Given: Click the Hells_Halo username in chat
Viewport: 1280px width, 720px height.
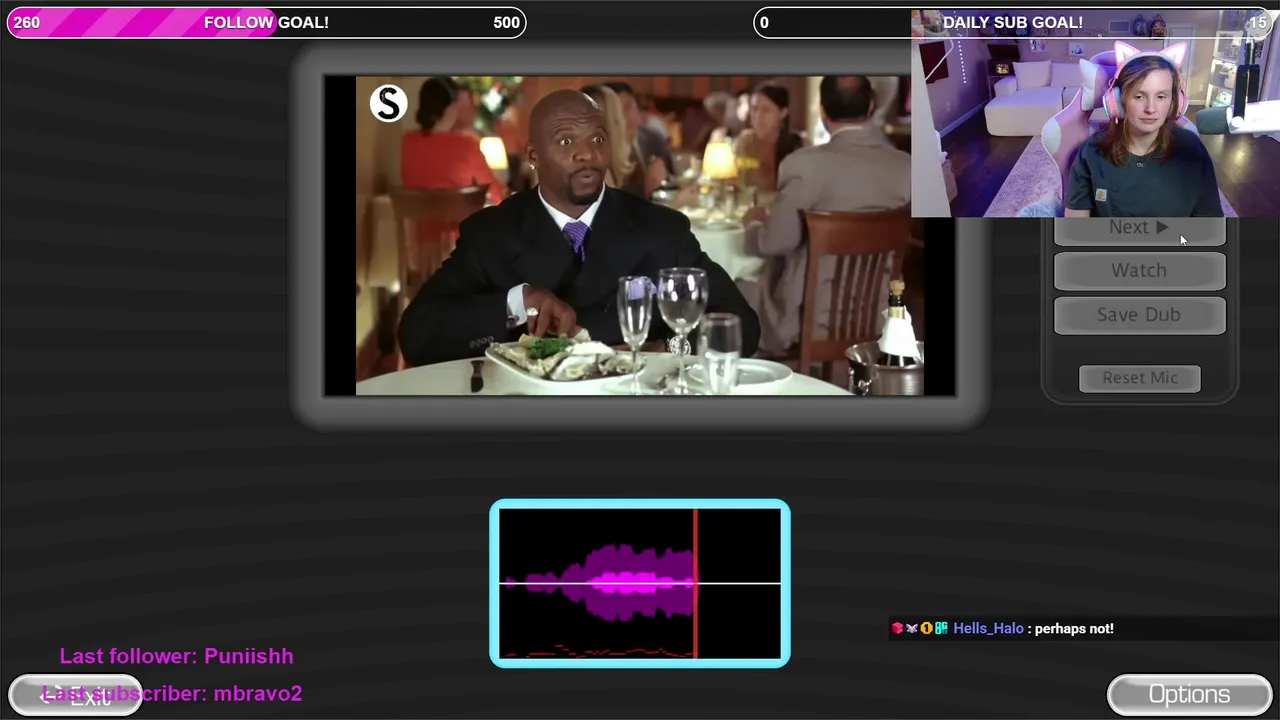Looking at the screenshot, I should pyautogui.click(x=988, y=628).
